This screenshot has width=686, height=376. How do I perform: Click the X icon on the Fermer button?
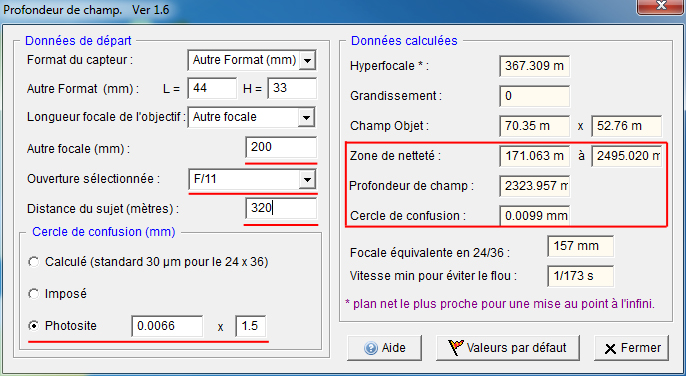pos(610,349)
